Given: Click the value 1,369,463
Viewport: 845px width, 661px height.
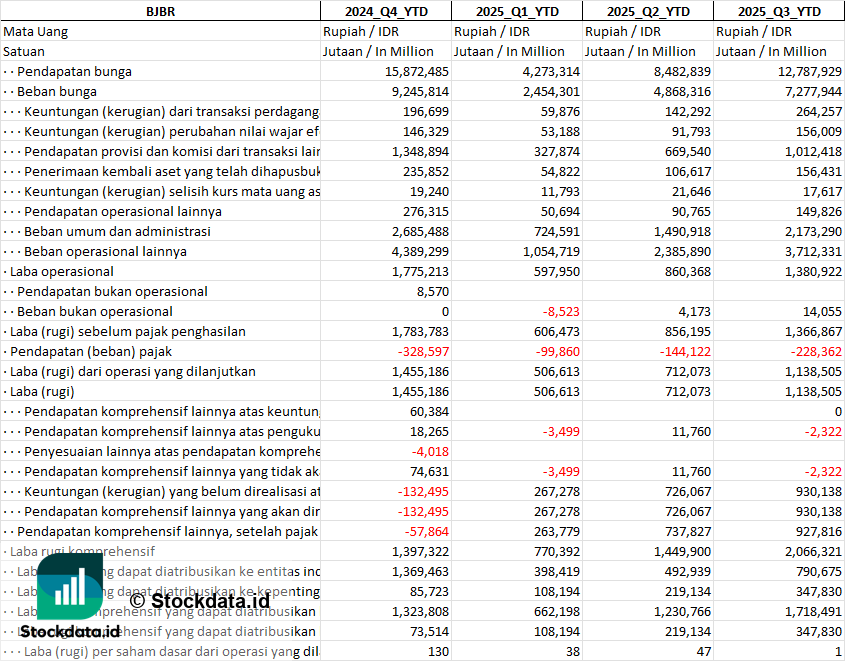Looking at the screenshot, I should click(420, 570).
